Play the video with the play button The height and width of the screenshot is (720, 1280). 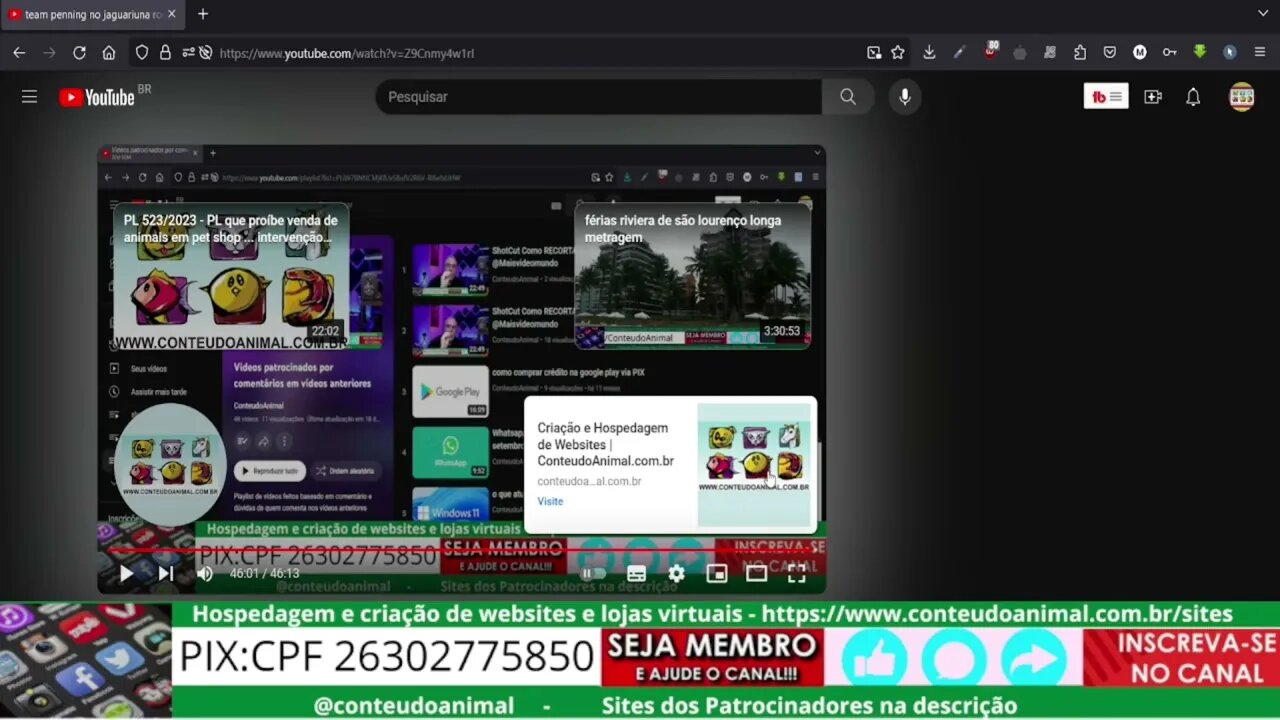click(127, 574)
